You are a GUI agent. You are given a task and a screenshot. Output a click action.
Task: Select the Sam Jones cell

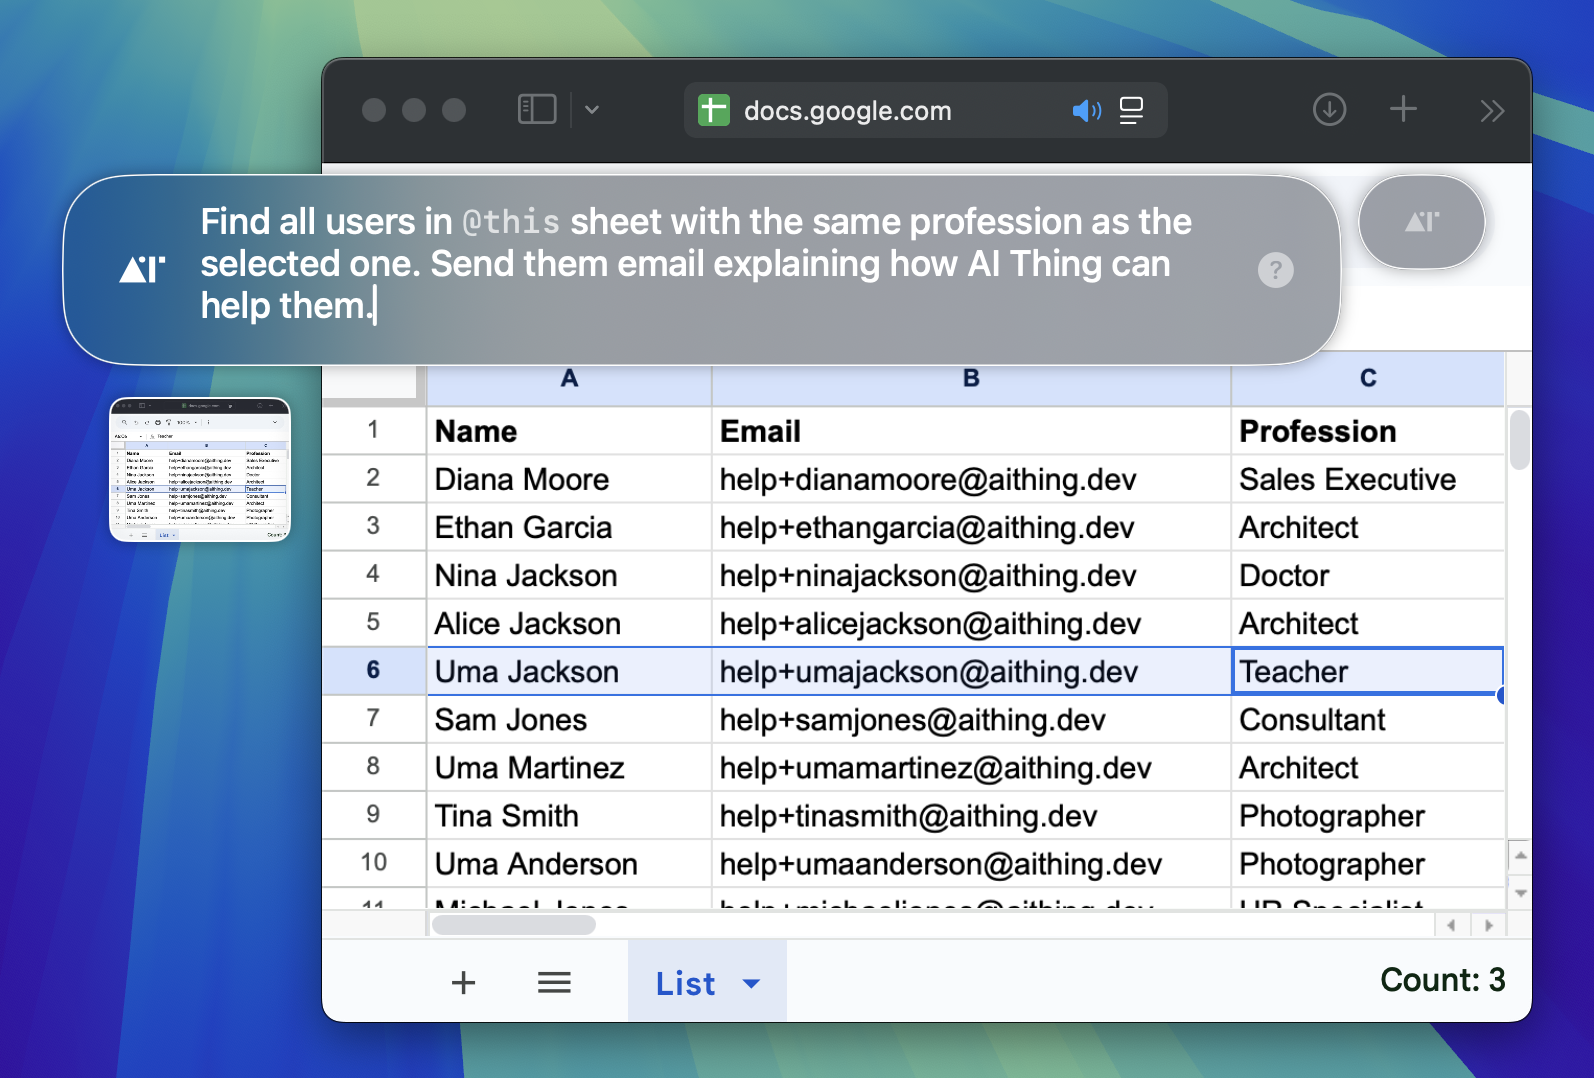click(x=569, y=719)
